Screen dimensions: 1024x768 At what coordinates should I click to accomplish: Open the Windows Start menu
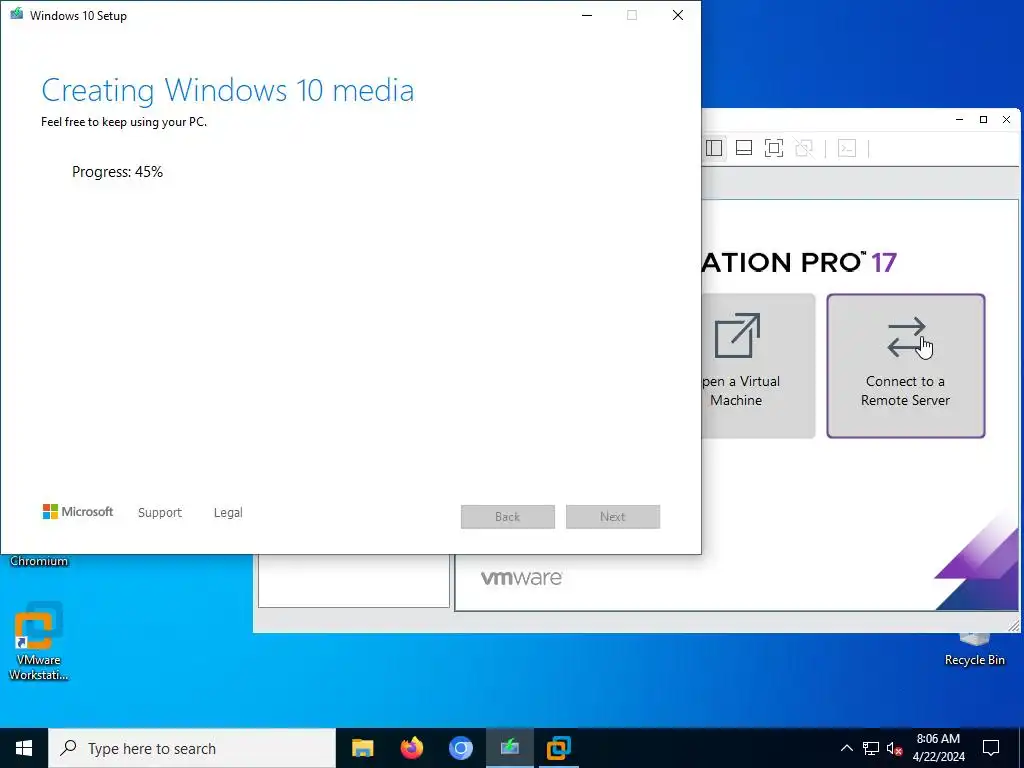(x=24, y=748)
